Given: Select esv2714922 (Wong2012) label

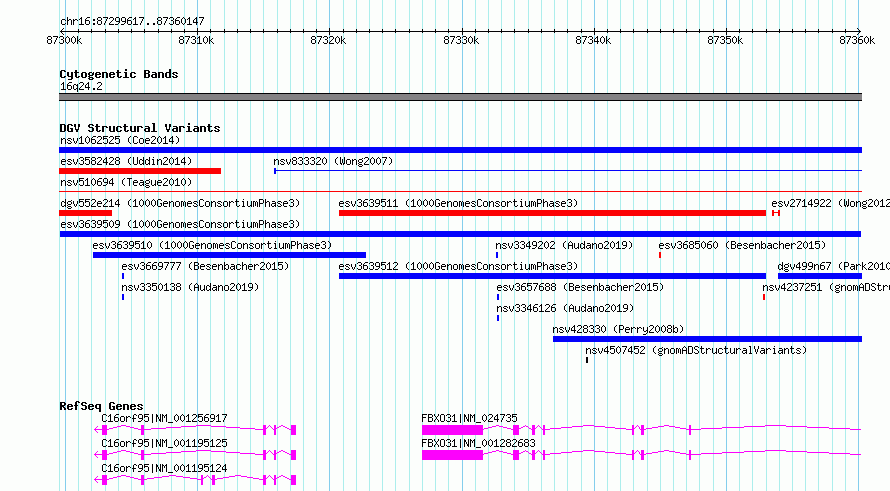Looking at the screenshot, I should [x=830, y=203].
